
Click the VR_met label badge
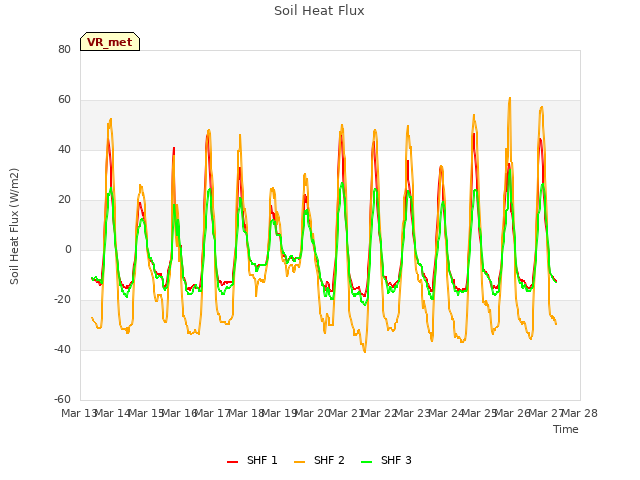click(x=110, y=42)
